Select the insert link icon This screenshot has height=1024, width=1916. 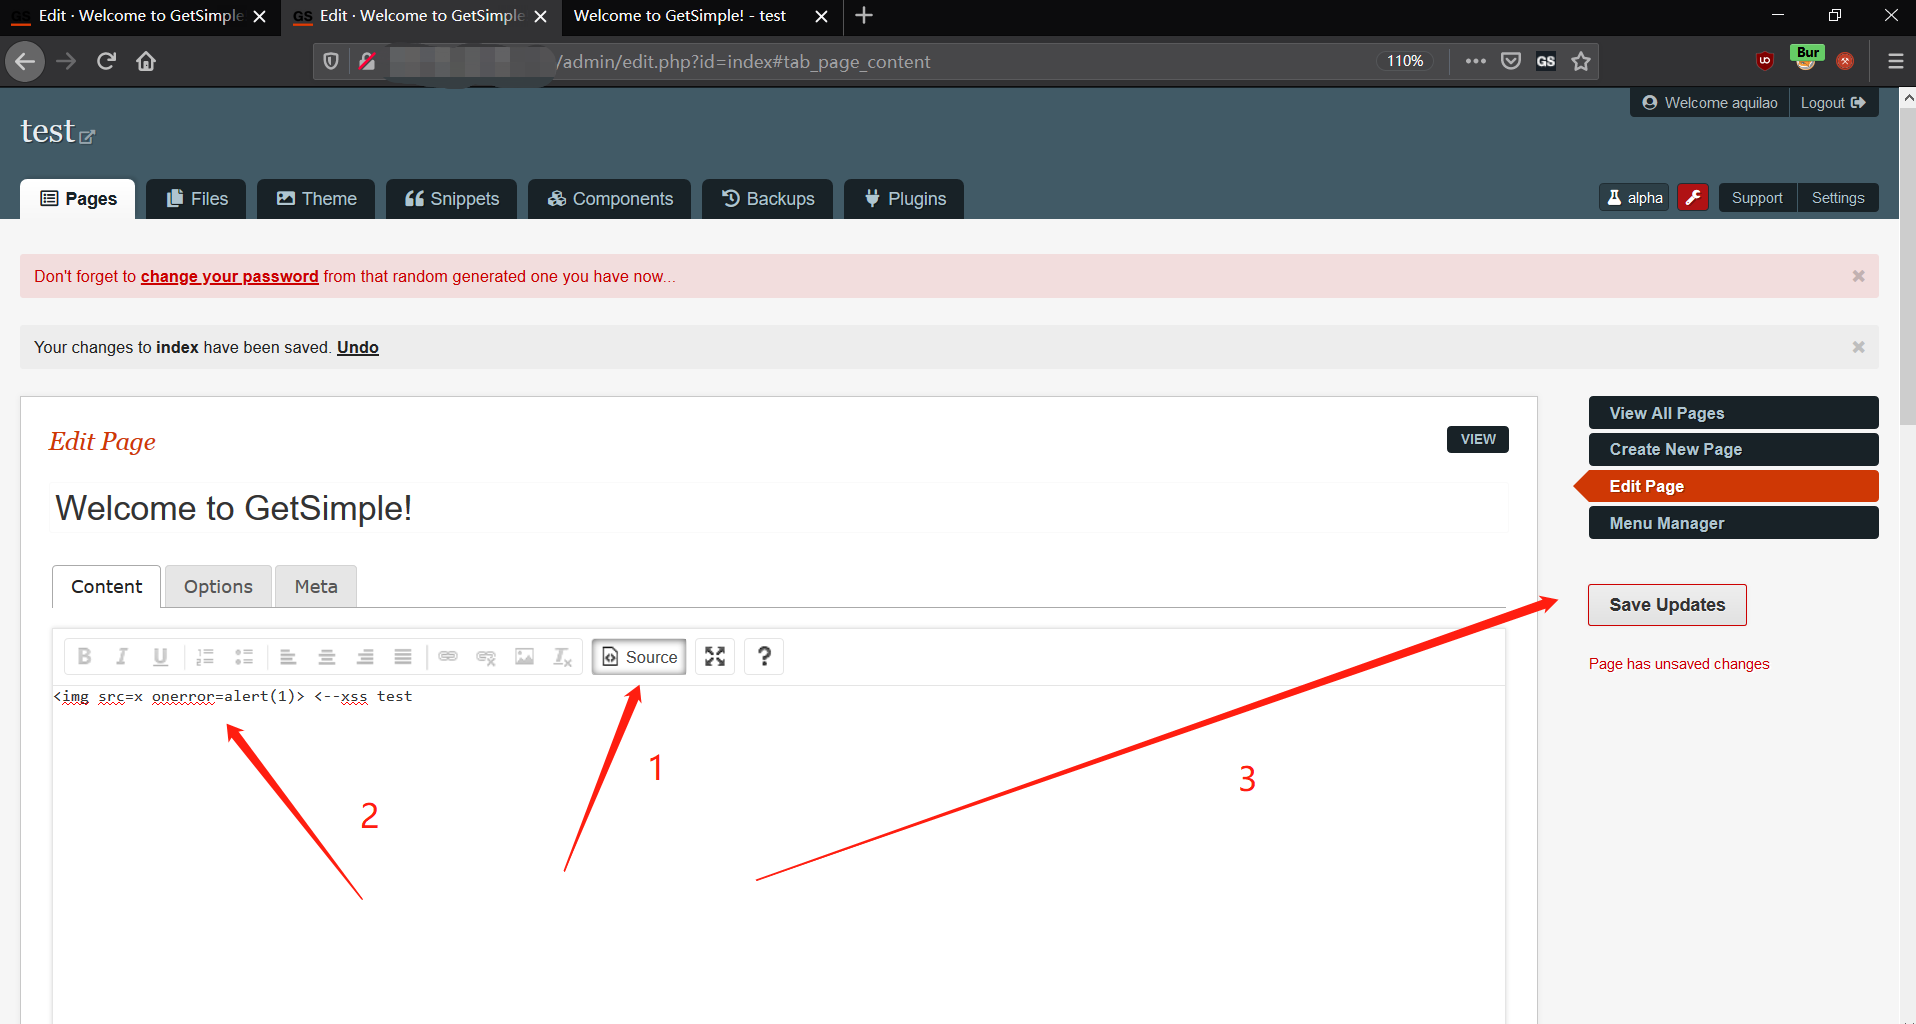(447, 656)
